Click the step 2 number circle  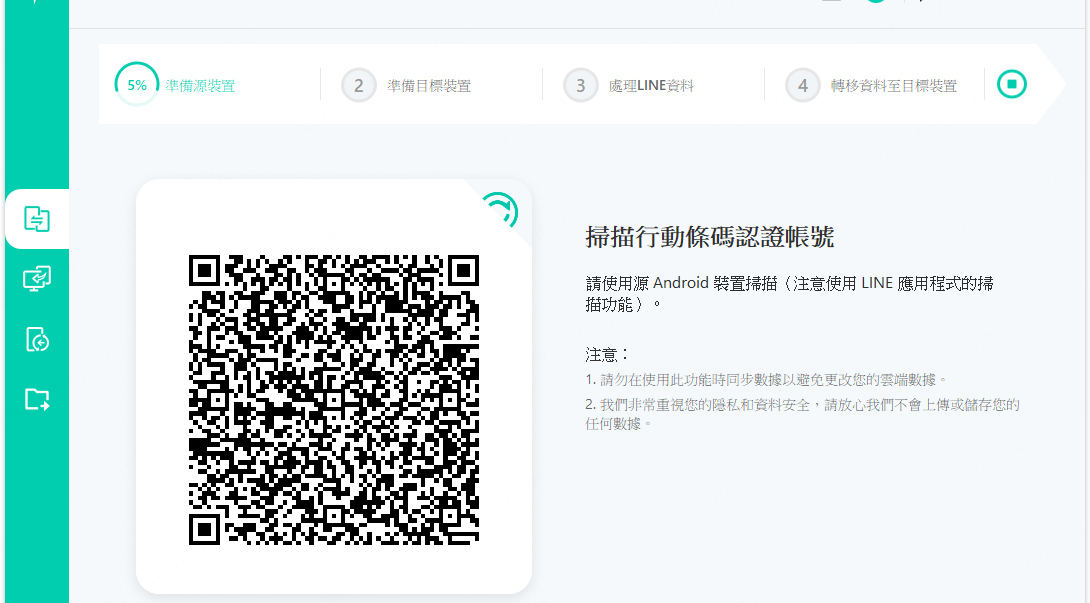359,86
